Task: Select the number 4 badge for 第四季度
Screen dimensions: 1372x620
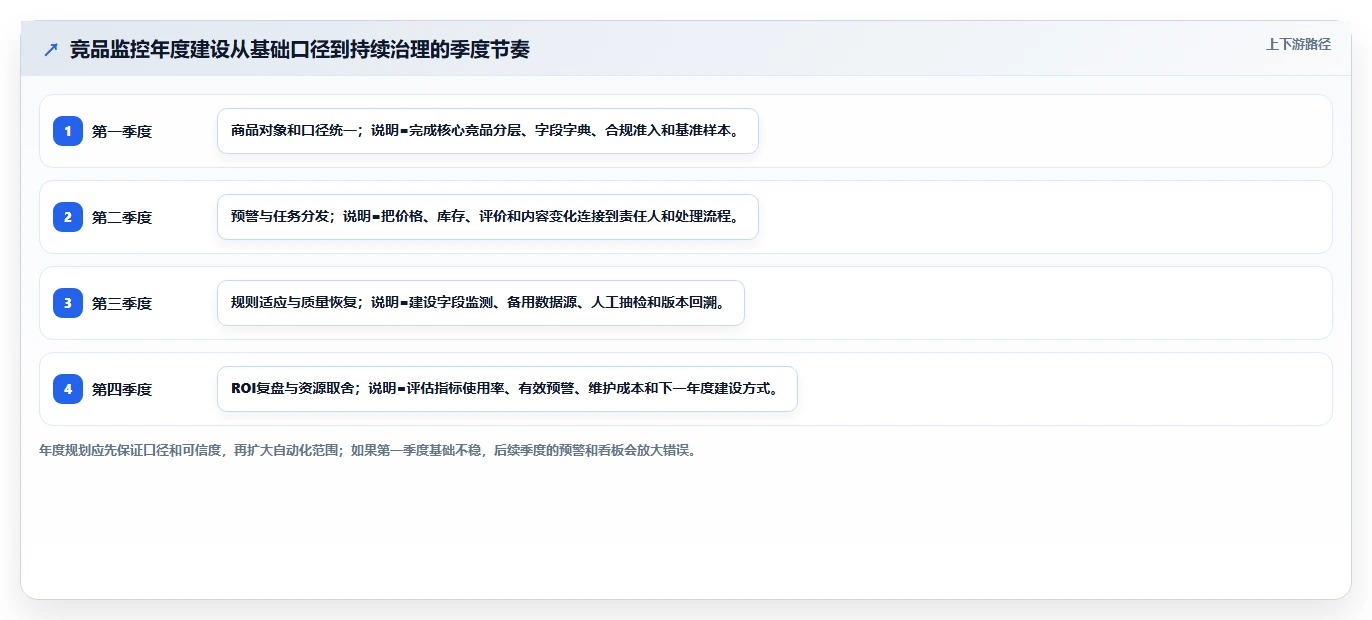Action: [68, 389]
